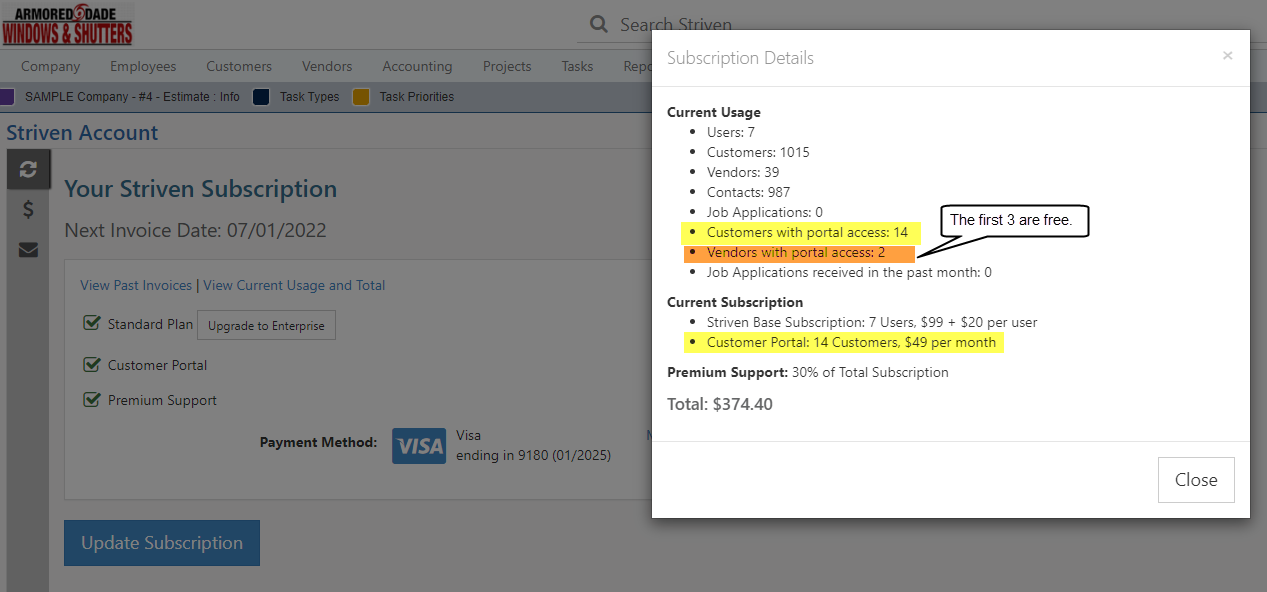
Task: Open the Customers menu
Action: [x=239, y=66]
